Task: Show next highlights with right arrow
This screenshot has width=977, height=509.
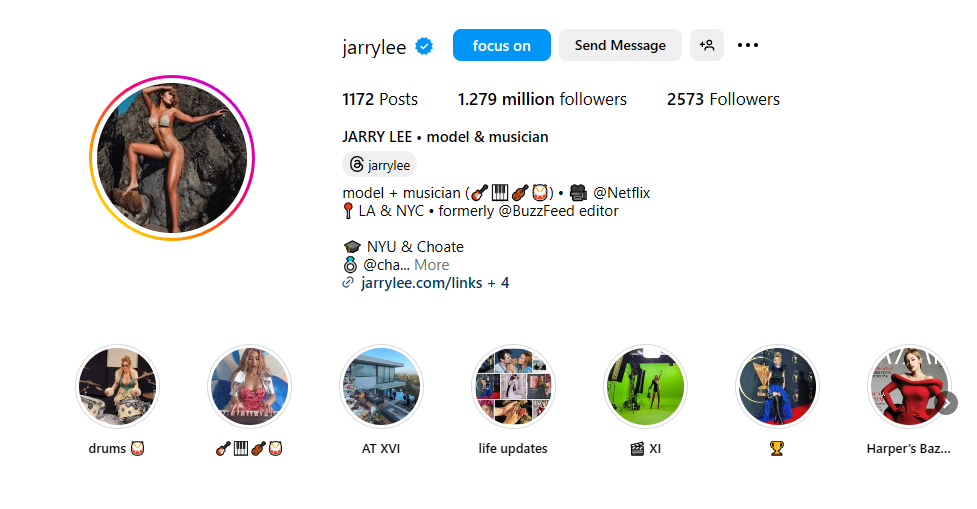Action: 946,403
